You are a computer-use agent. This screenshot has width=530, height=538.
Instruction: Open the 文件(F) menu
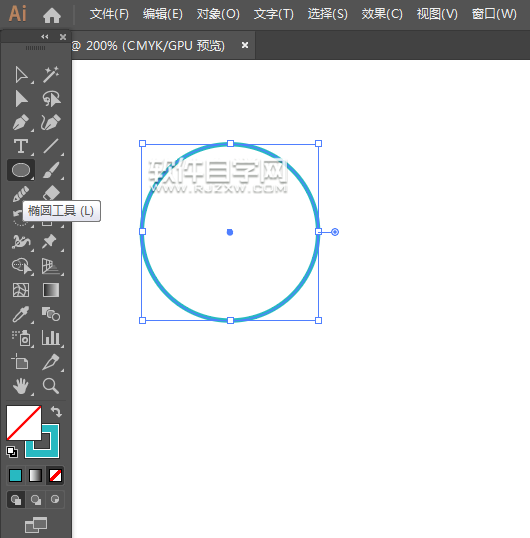pyautogui.click(x=109, y=14)
